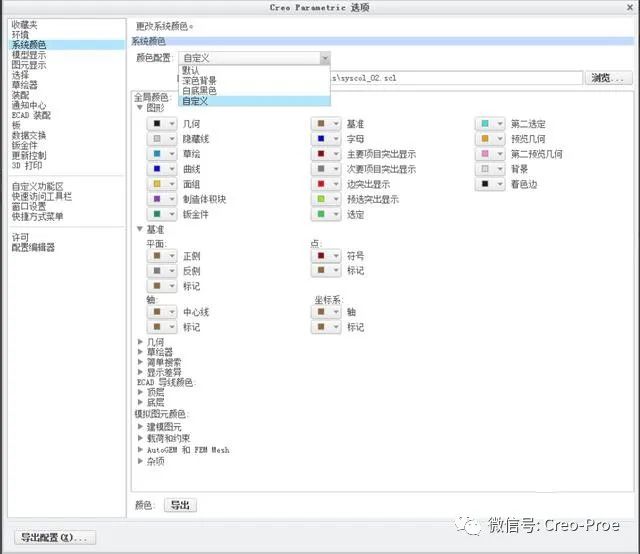Click the syscol file path field
Screen dimensions: 640x554
[456, 78]
